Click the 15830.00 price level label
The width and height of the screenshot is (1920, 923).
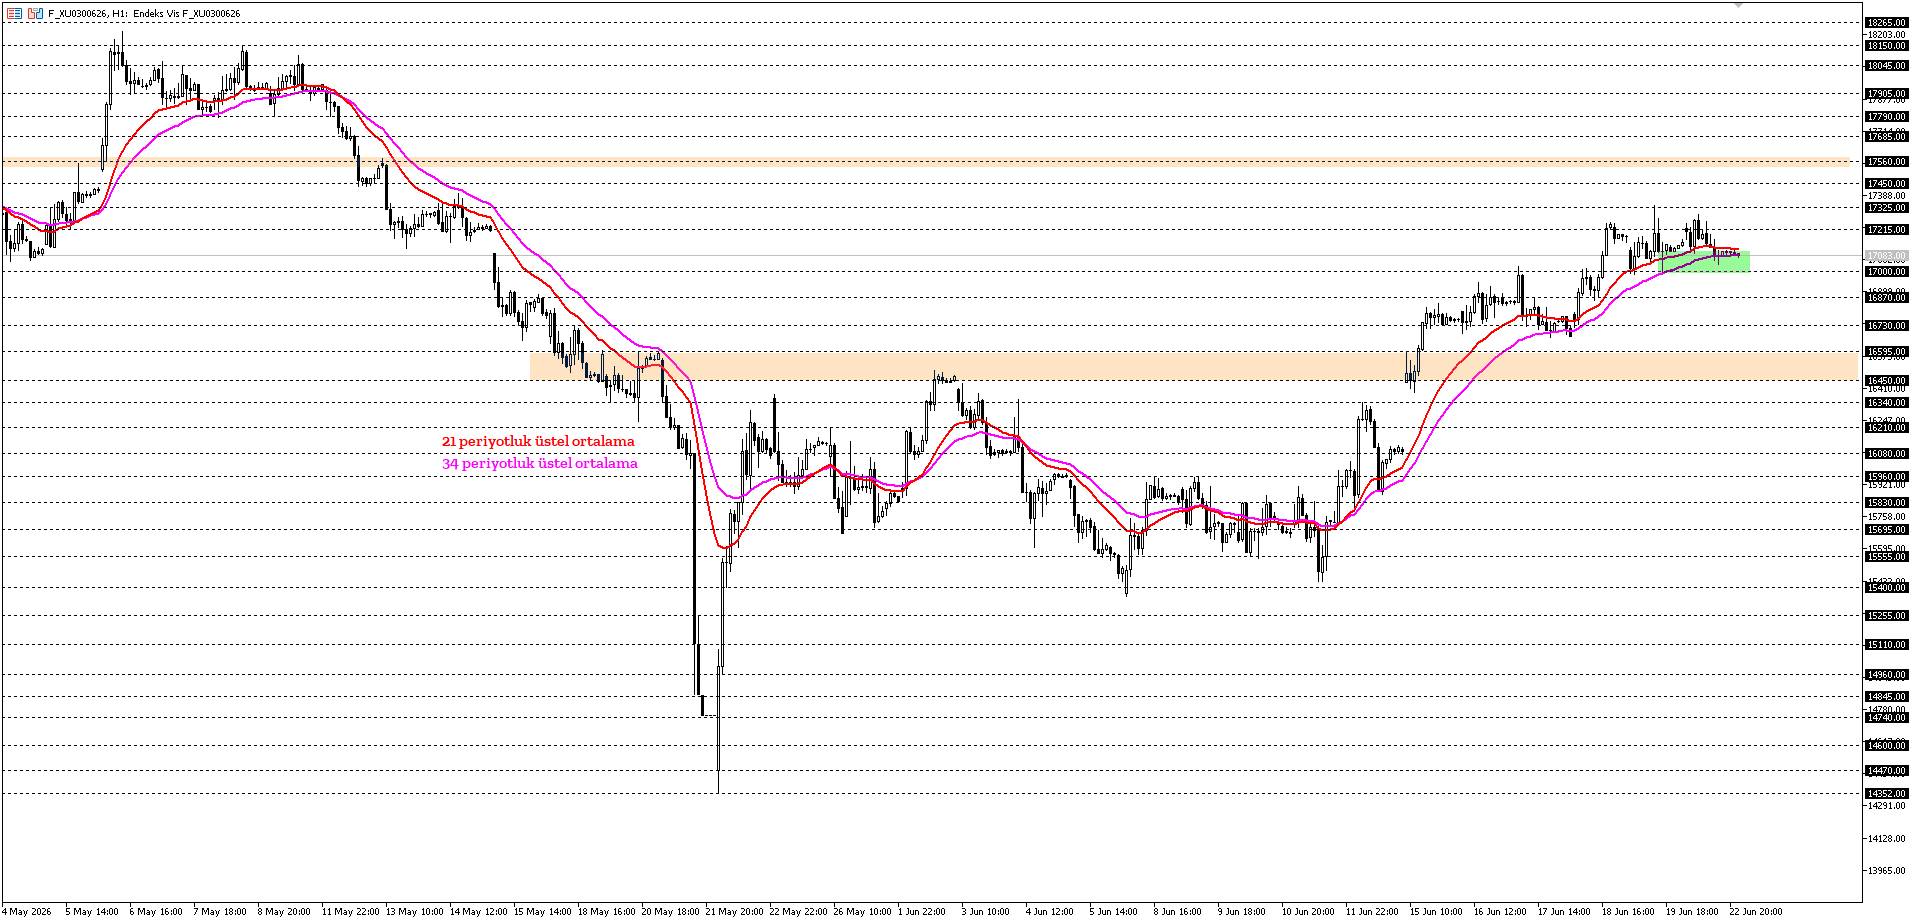pyautogui.click(x=1886, y=503)
